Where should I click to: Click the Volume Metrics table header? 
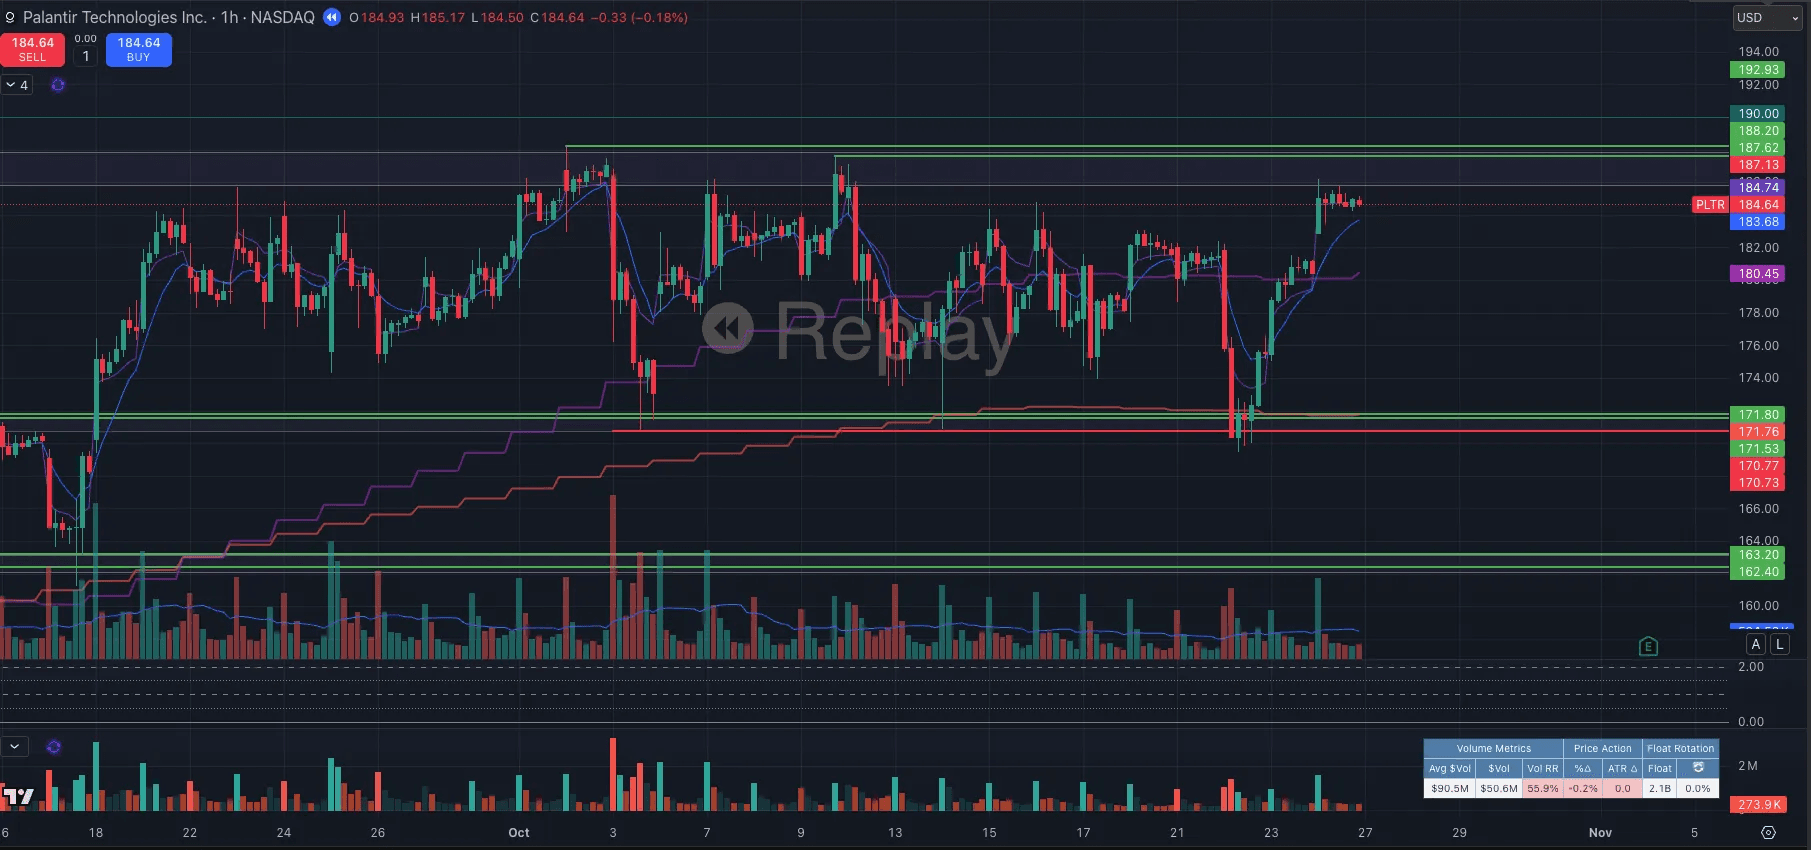click(1493, 748)
